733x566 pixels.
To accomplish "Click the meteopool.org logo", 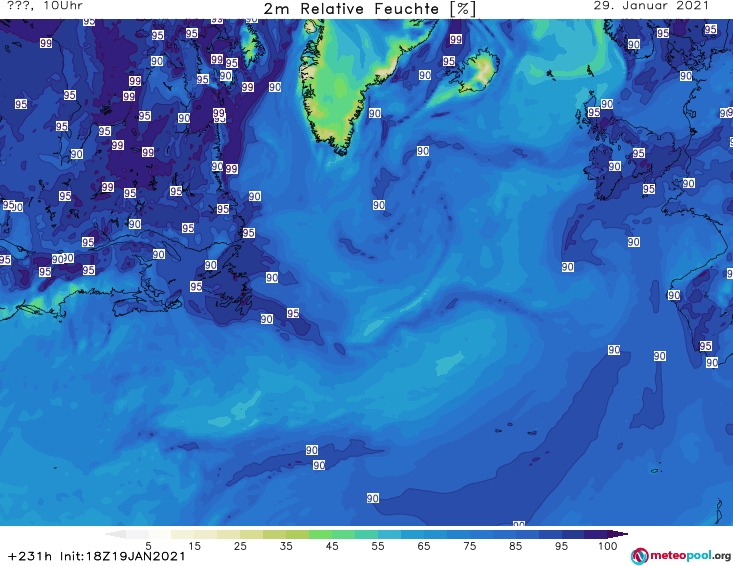I will pos(681,556).
